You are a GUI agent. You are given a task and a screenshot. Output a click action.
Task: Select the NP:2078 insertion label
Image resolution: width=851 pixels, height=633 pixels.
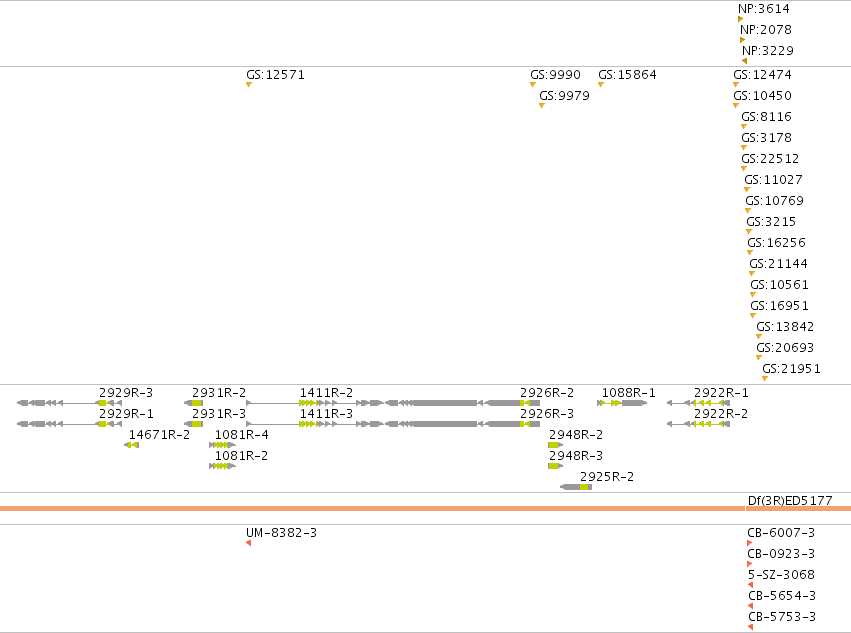[766, 30]
